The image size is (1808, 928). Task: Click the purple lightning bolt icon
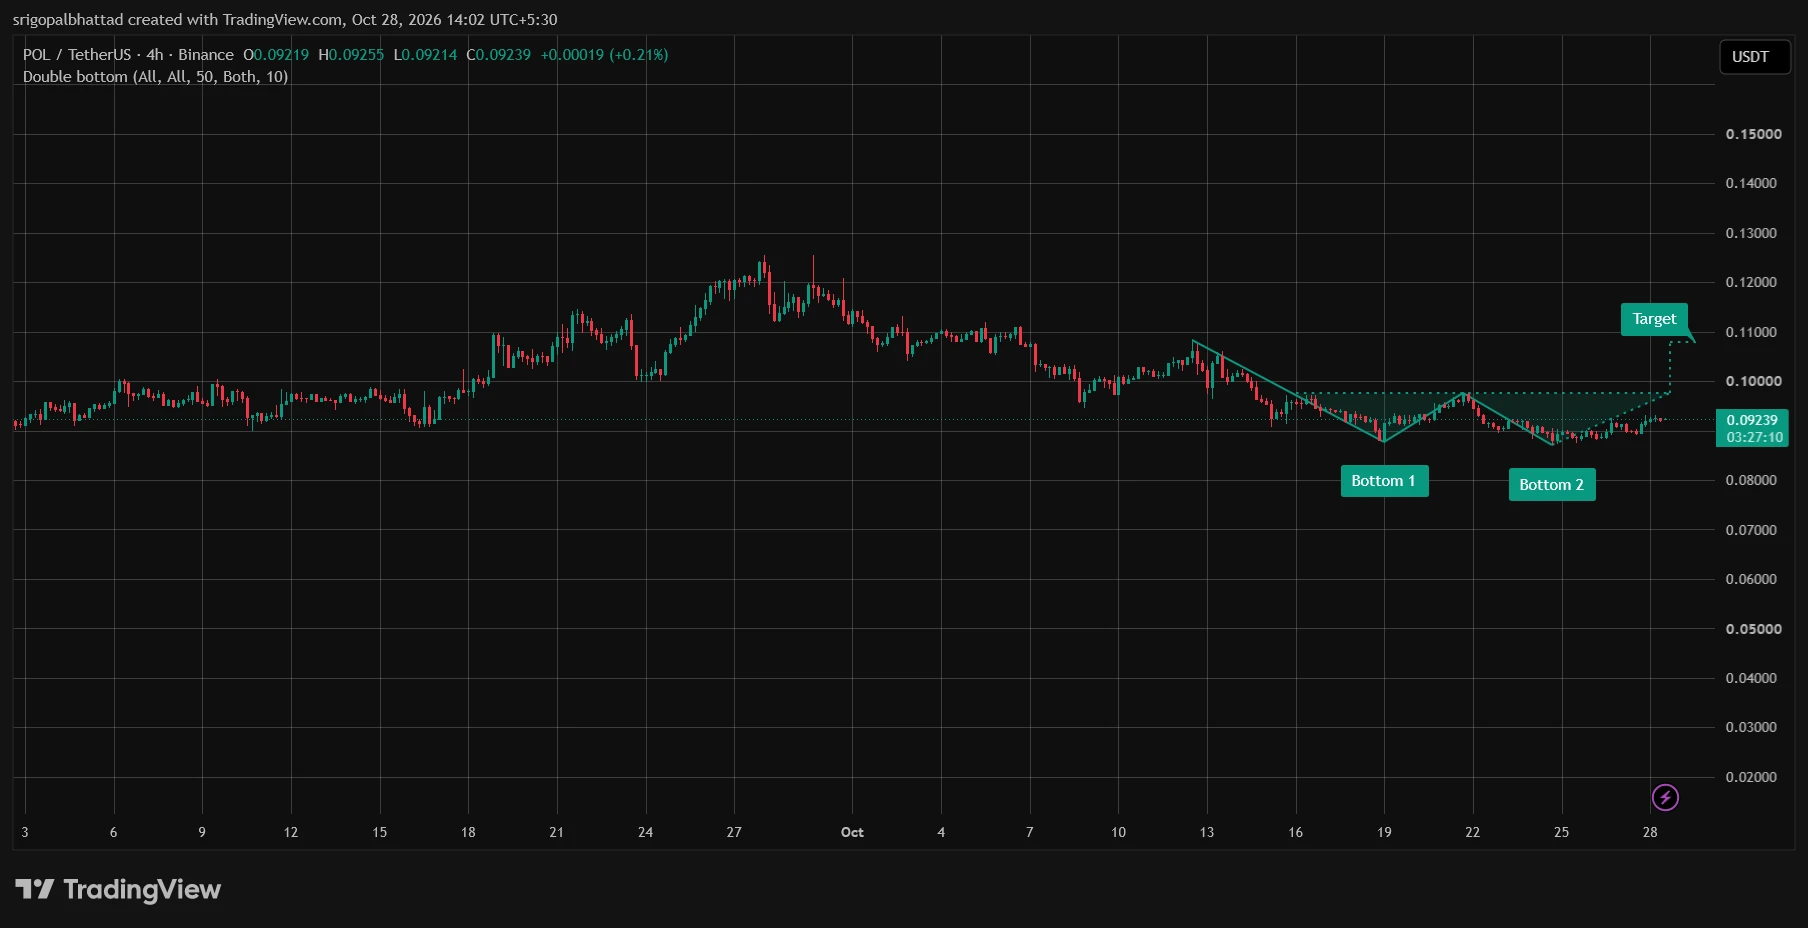(x=1665, y=797)
